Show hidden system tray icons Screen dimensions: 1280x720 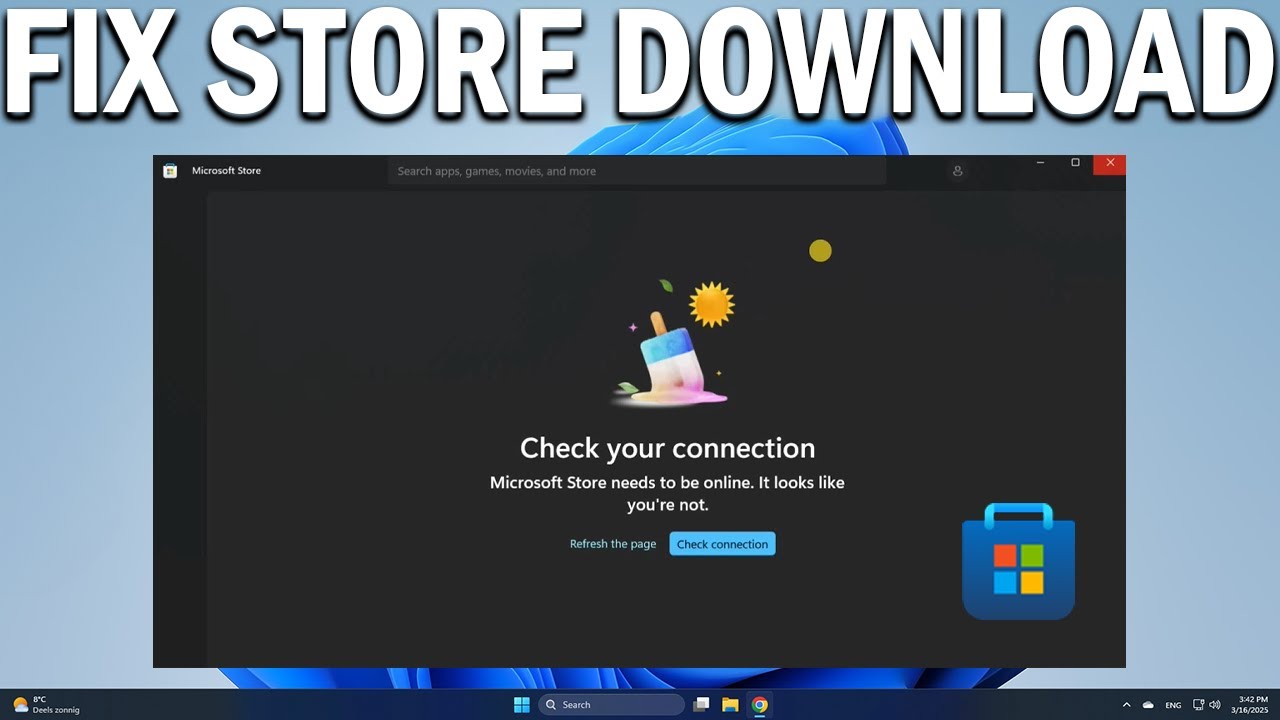1126,705
